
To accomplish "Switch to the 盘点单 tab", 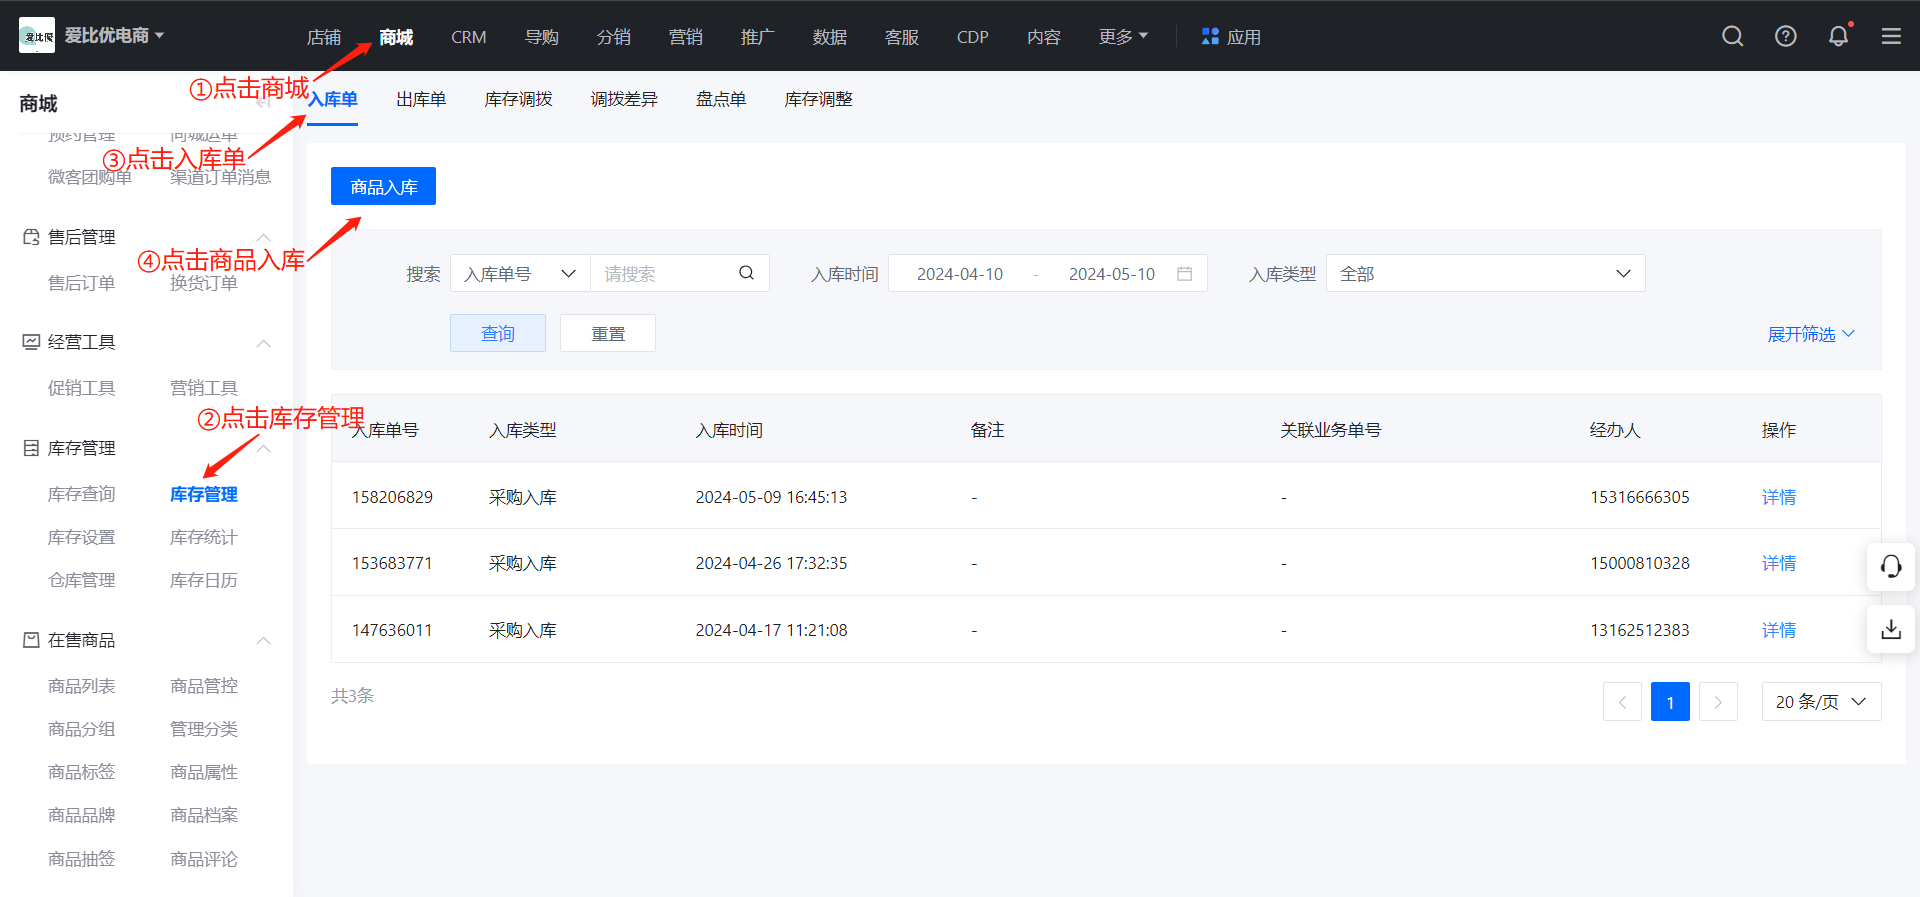I will [x=721, y=99].
